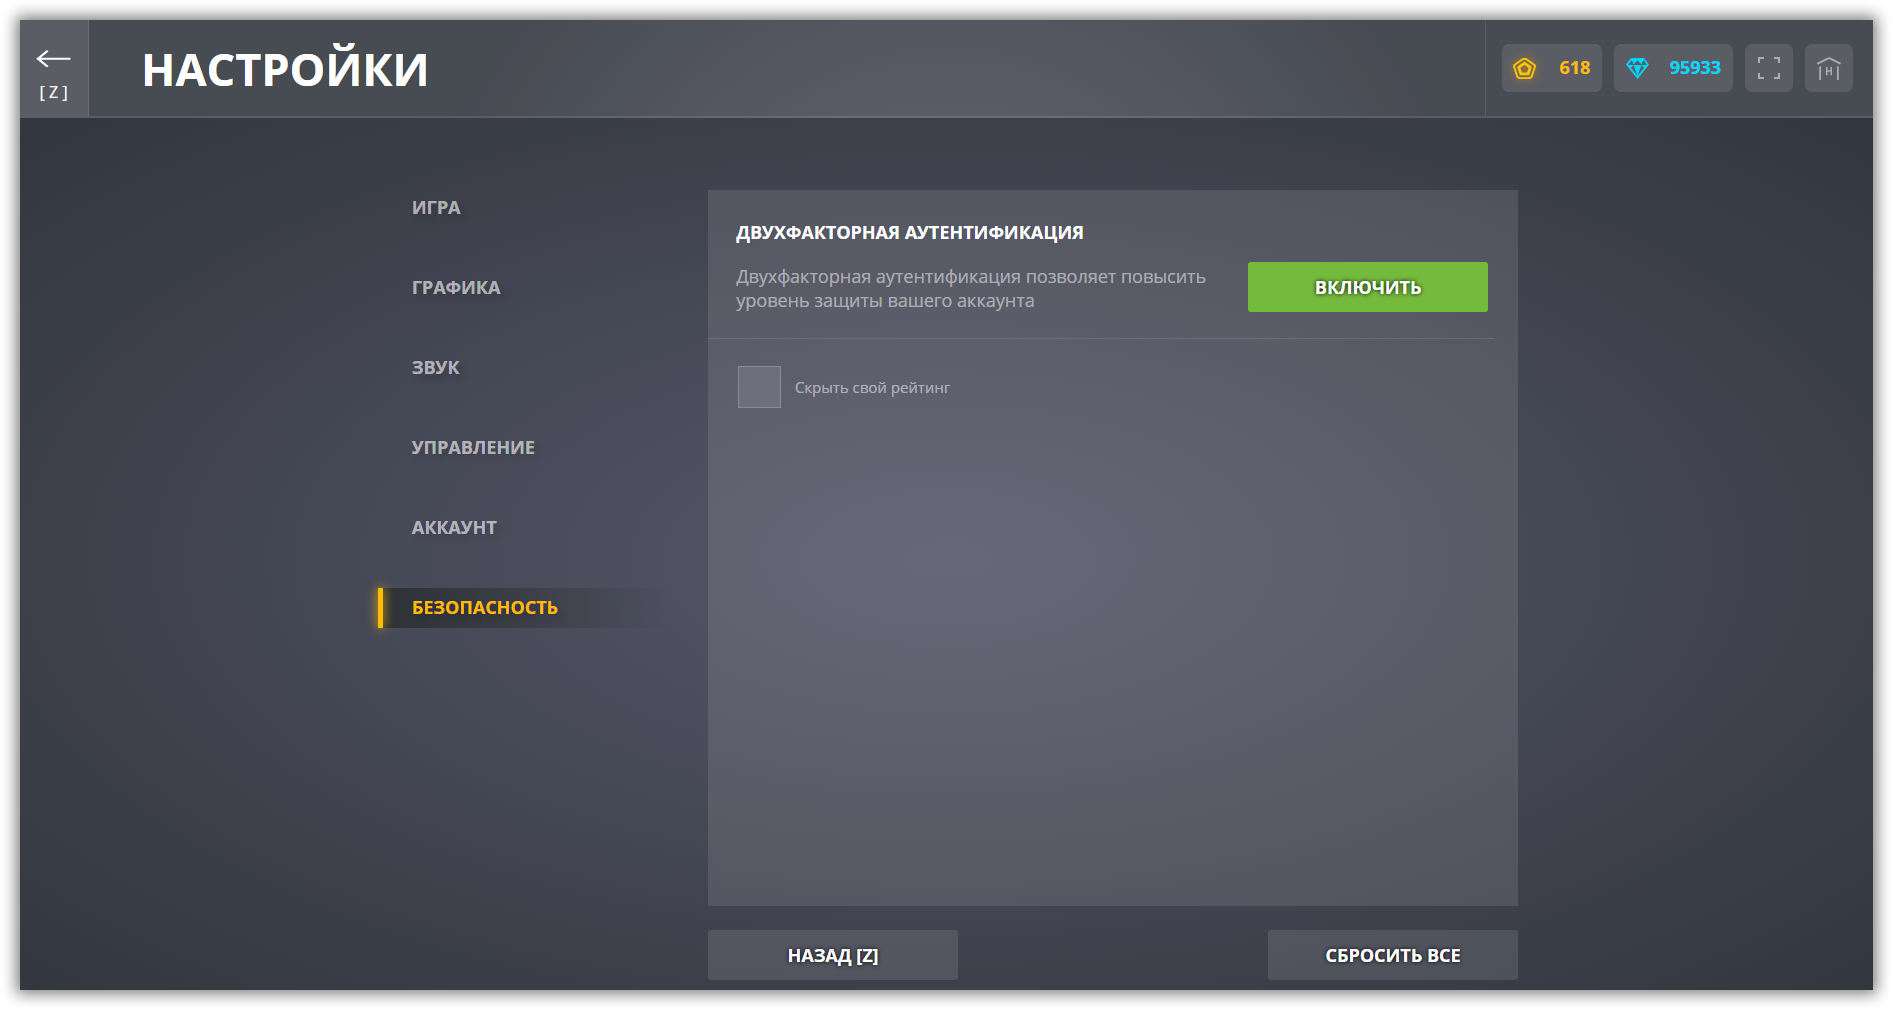Click the back arrow in the header
This screenshot has width=1893, height=1010.
54,62
